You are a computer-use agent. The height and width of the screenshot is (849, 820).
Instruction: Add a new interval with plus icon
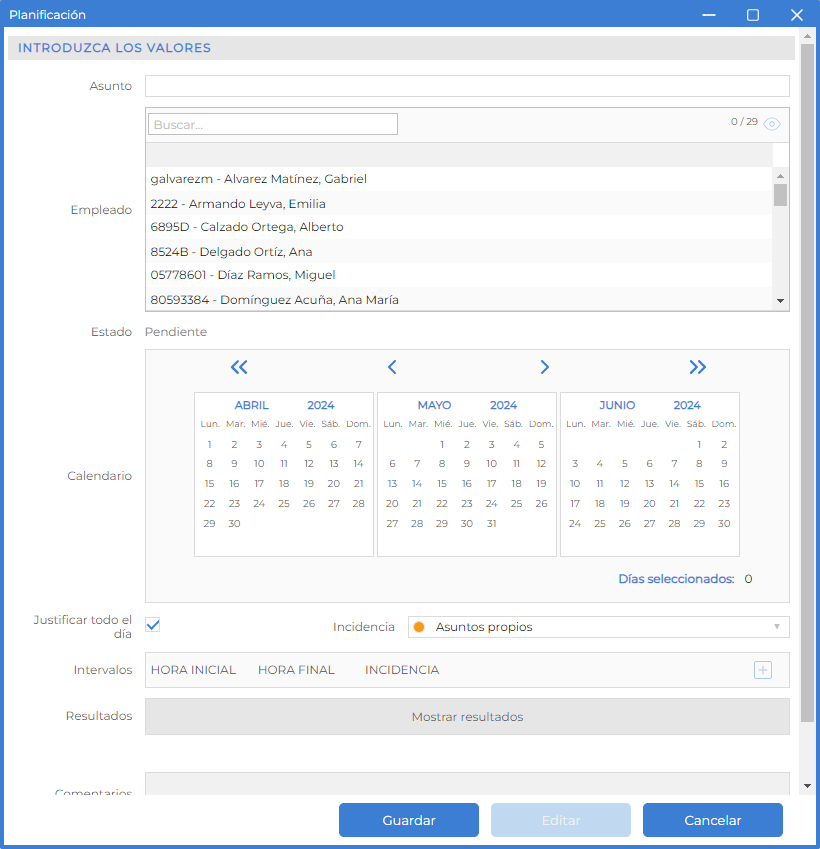(763, 670)
